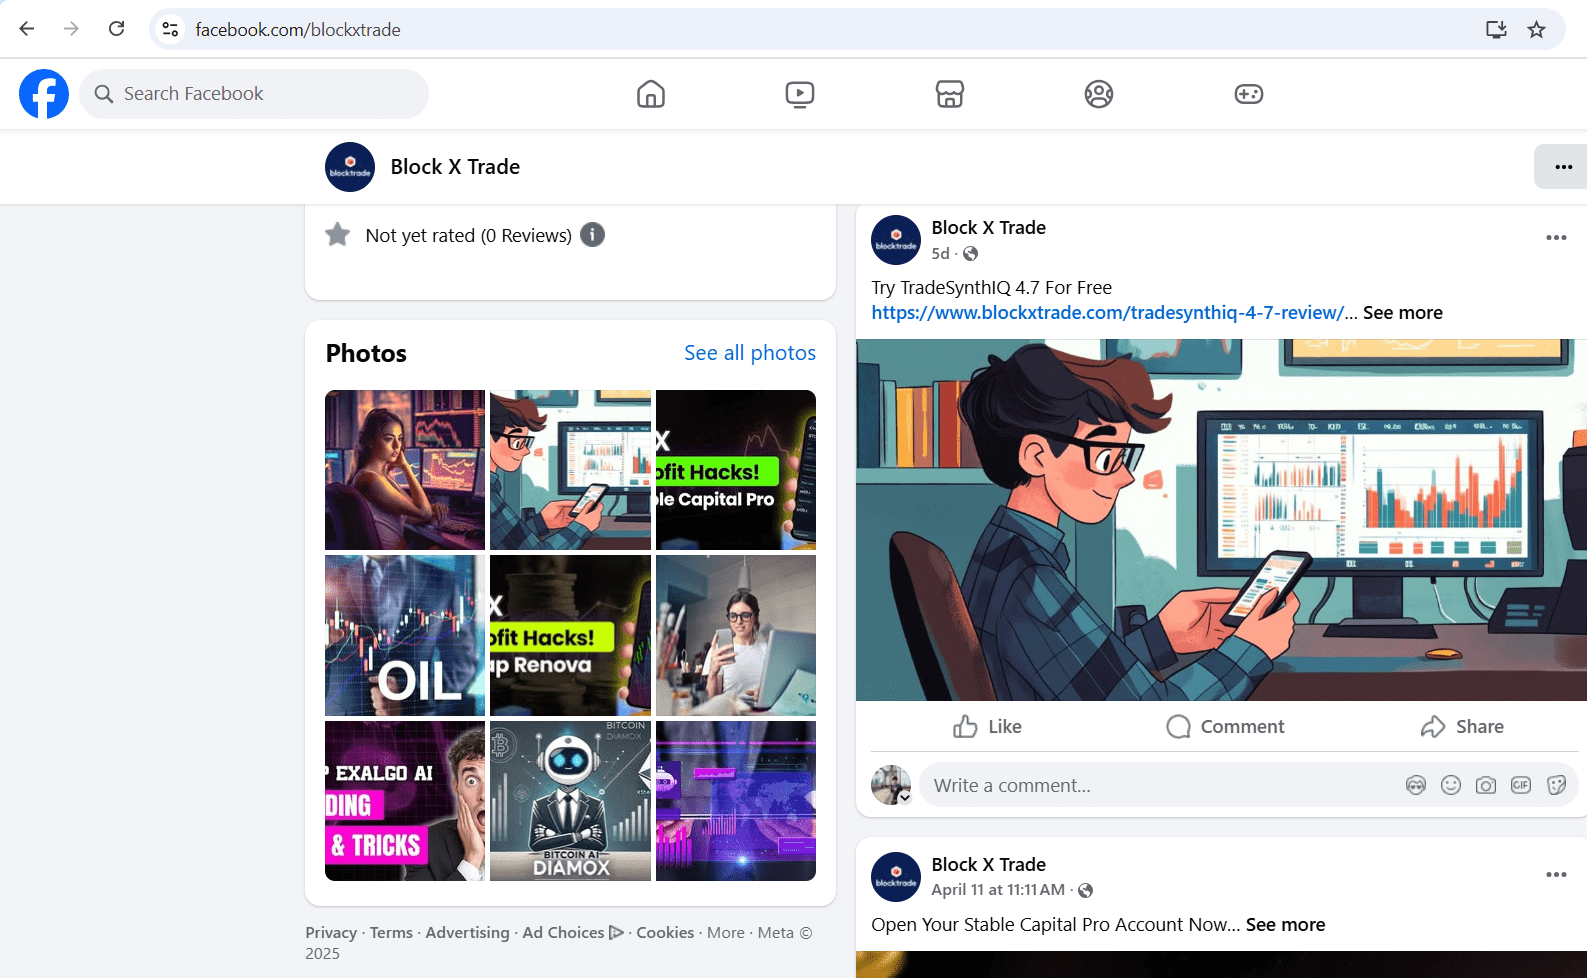1587x978 pixels.
Task: Open the Ad Choices footer link
Action: coord(572,932)
